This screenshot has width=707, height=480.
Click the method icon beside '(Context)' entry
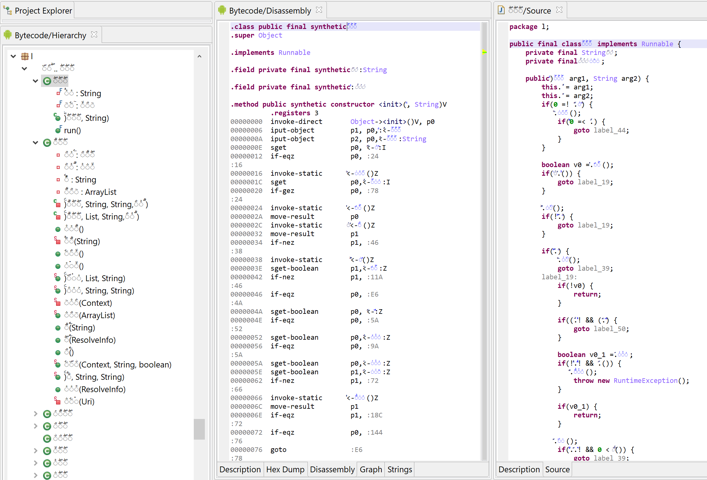pos(57,302)
